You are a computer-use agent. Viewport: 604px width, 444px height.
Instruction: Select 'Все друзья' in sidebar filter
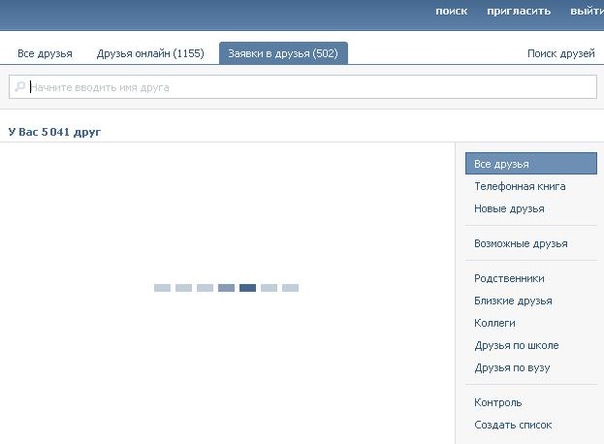tap(530, 164)
